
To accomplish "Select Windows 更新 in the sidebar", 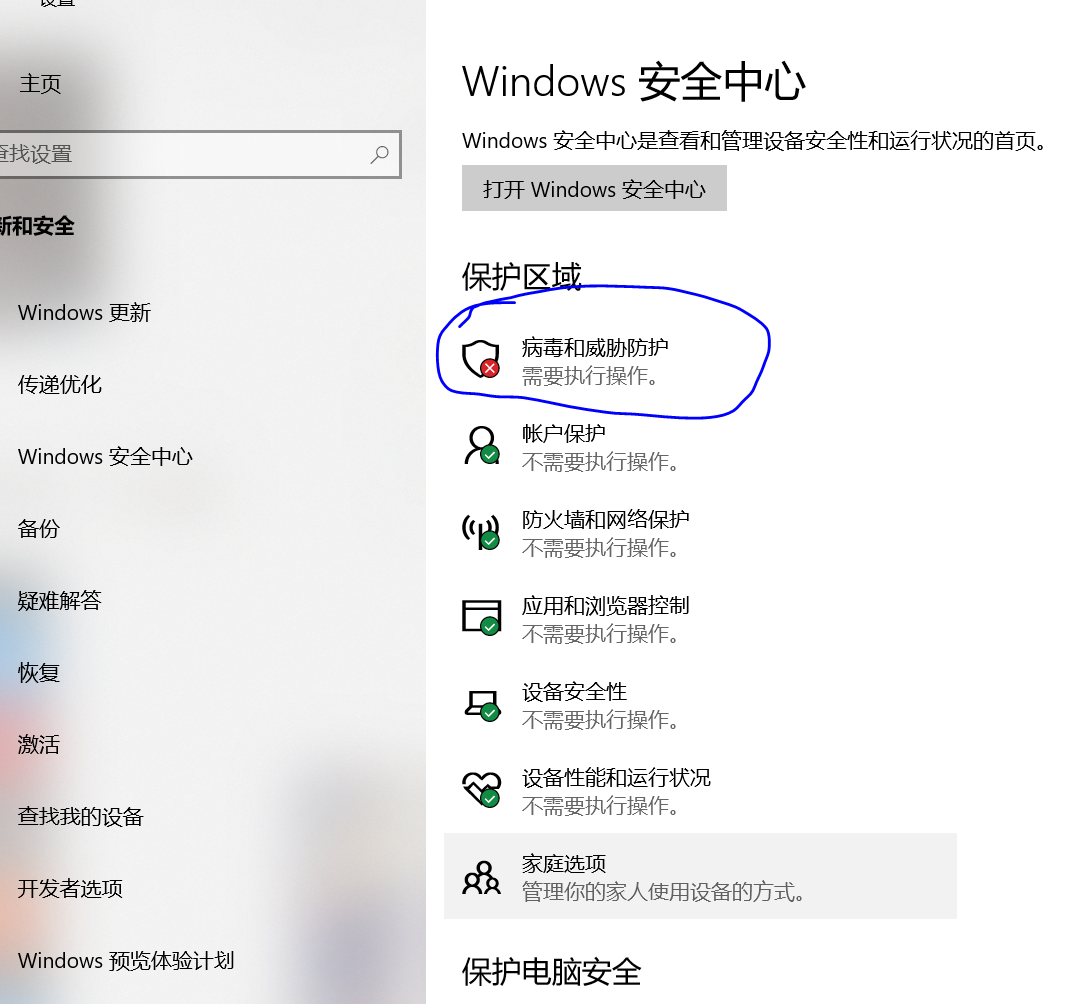I will click(x=84, y=312).
